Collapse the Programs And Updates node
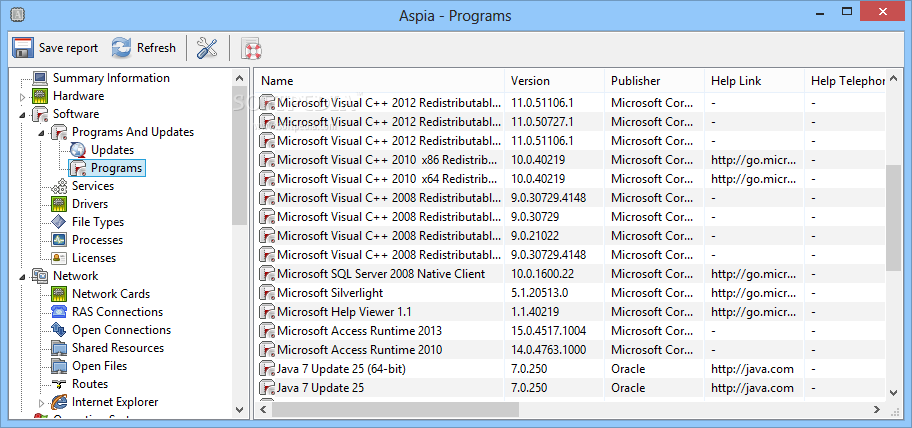The width and height of the screenshot is (912, 428). point(42,133)
